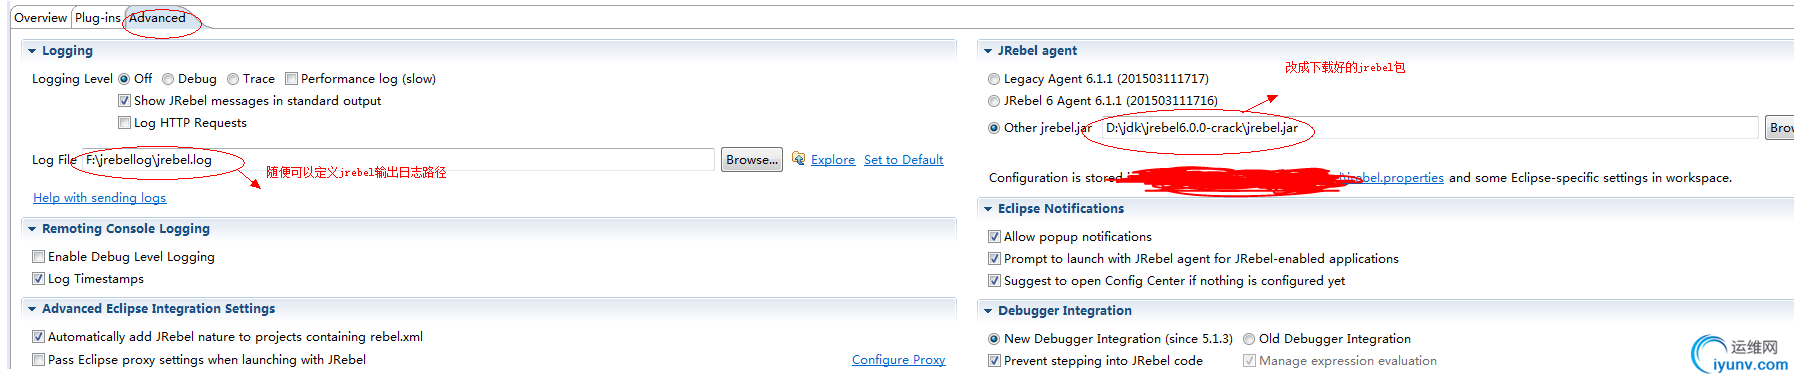Toggle Log HTTP Requests checkbox

[x=124, y=123]
